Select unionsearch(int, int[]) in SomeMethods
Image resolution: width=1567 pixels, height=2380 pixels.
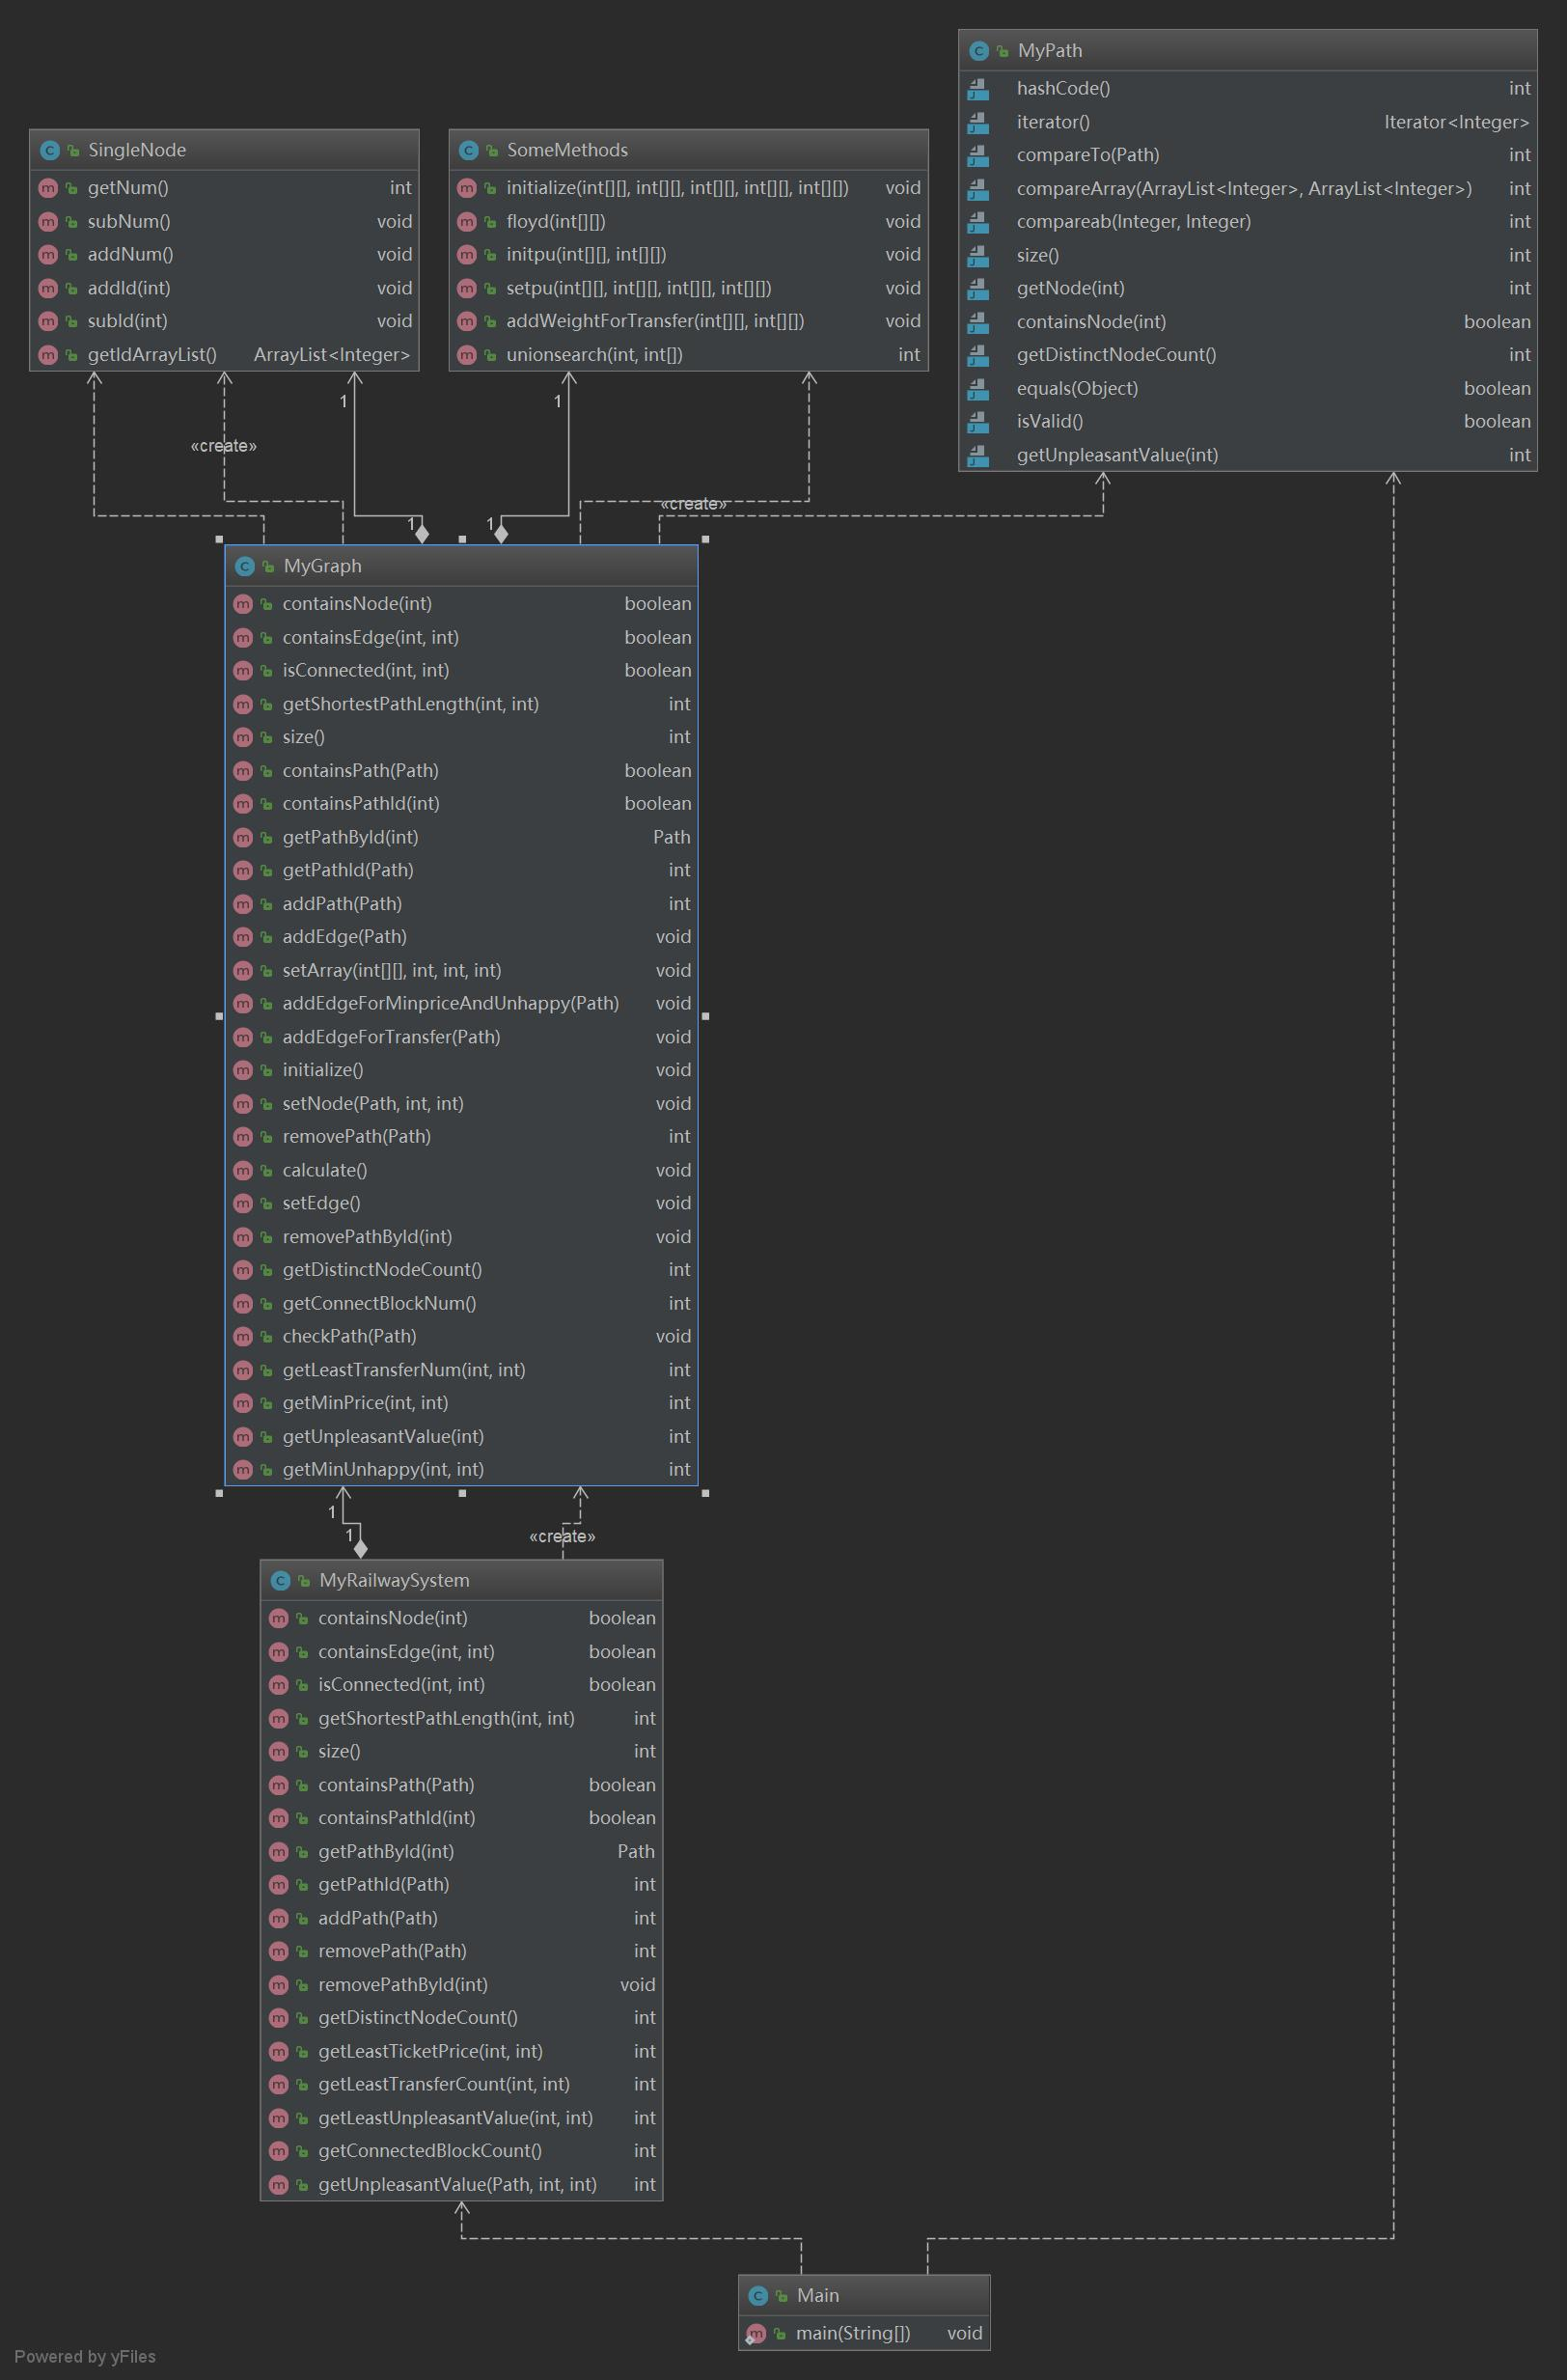click(594, 355)
